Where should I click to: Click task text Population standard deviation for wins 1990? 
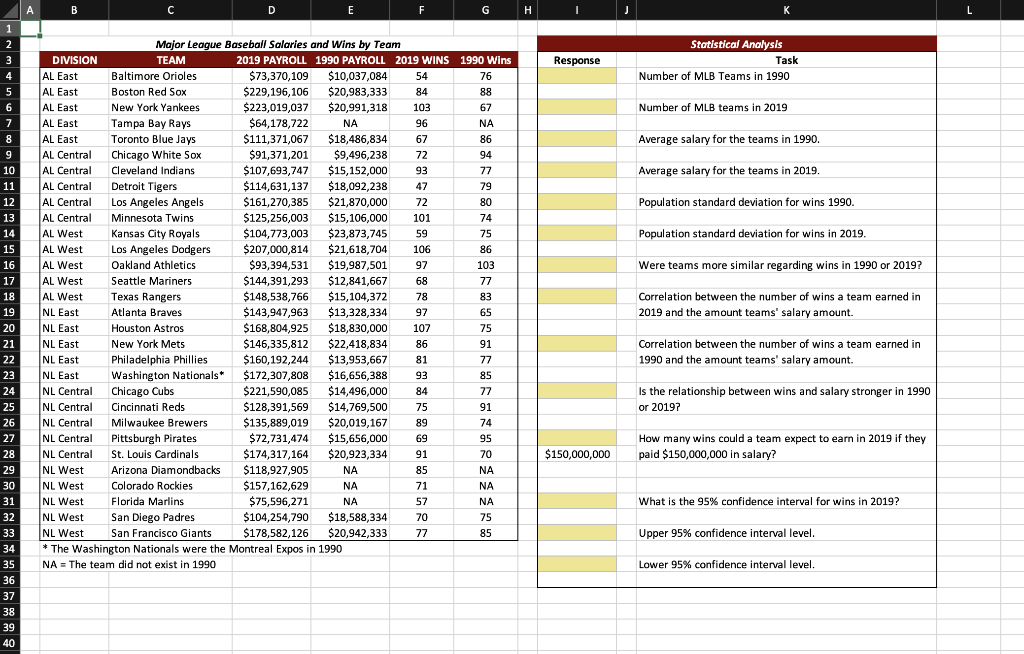tap(746, 202)
